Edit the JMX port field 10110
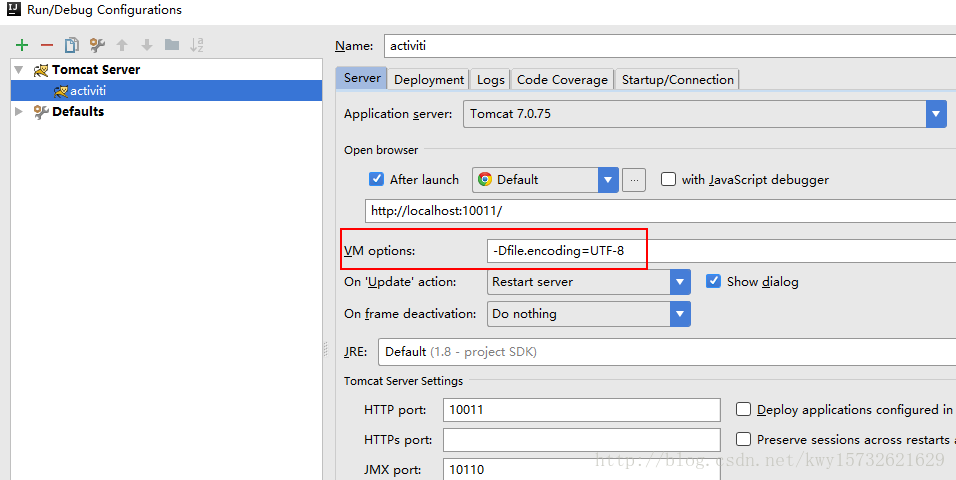956x480 pixels. 582,470
